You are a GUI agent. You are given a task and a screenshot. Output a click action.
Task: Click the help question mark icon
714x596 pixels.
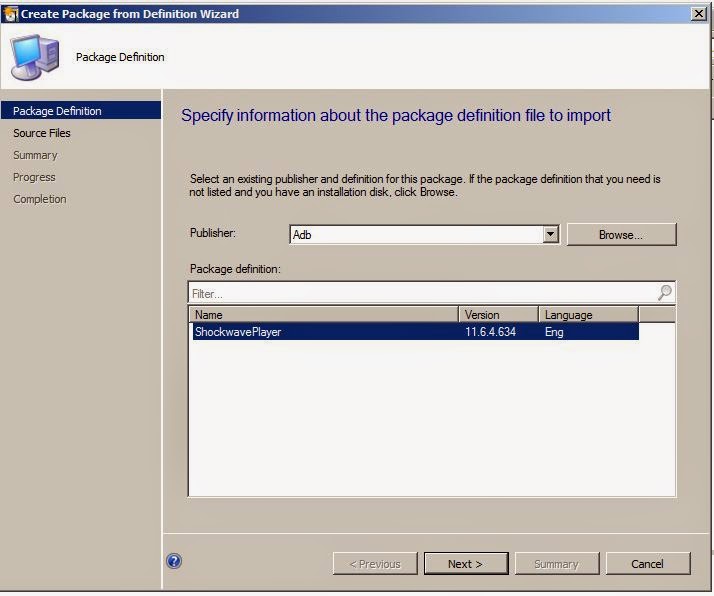174,561
